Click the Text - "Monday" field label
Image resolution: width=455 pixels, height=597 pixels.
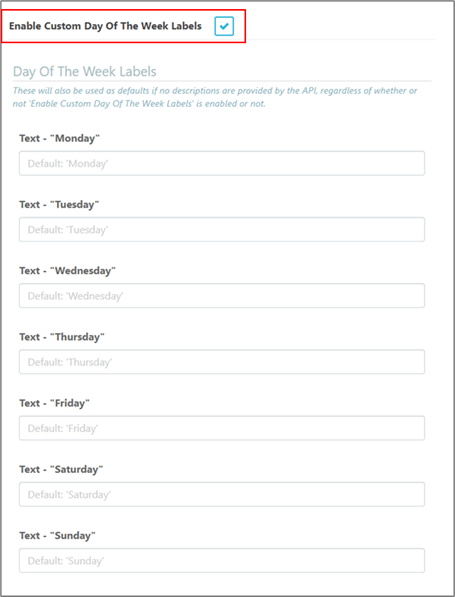[59, 138]
